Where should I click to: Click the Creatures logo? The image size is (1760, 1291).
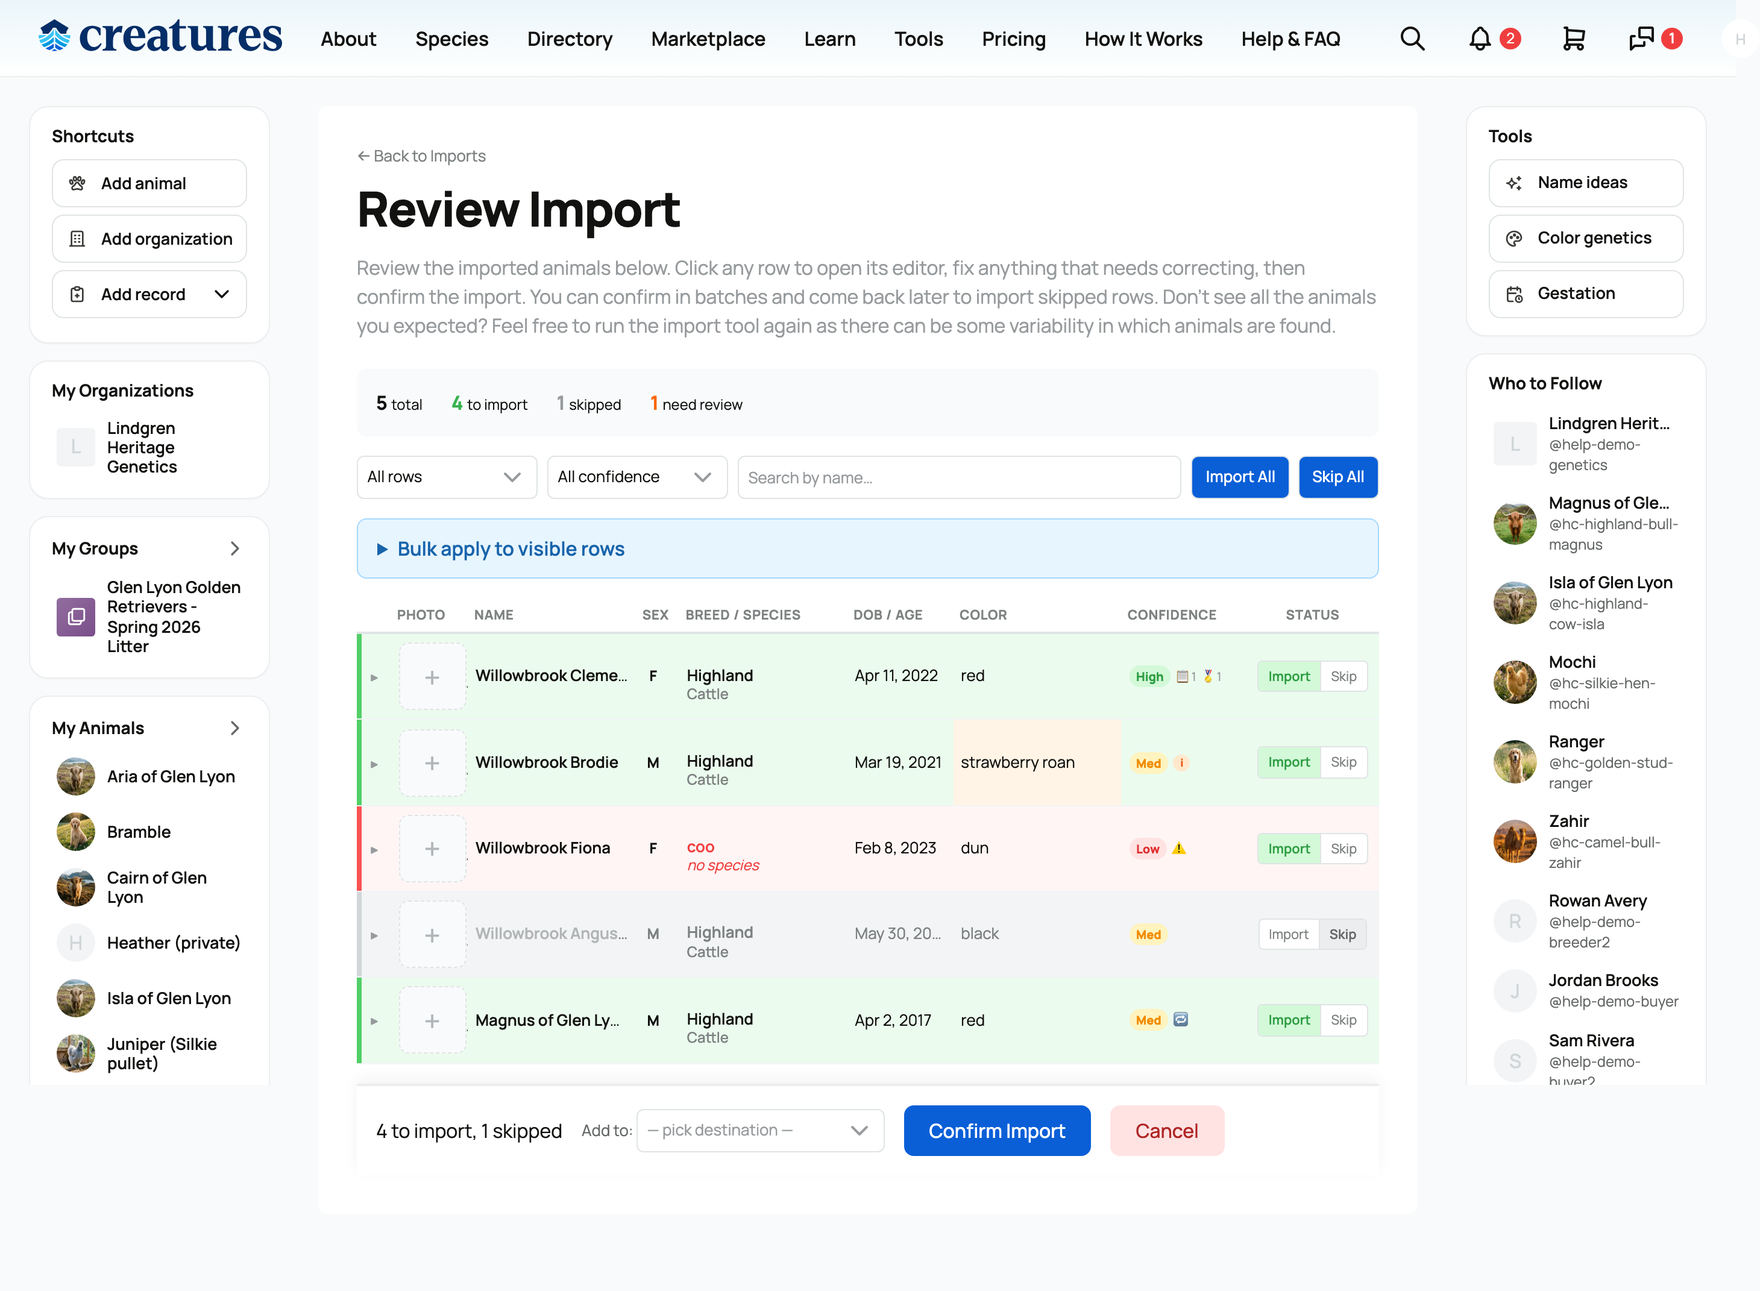(x=160, y=36)
